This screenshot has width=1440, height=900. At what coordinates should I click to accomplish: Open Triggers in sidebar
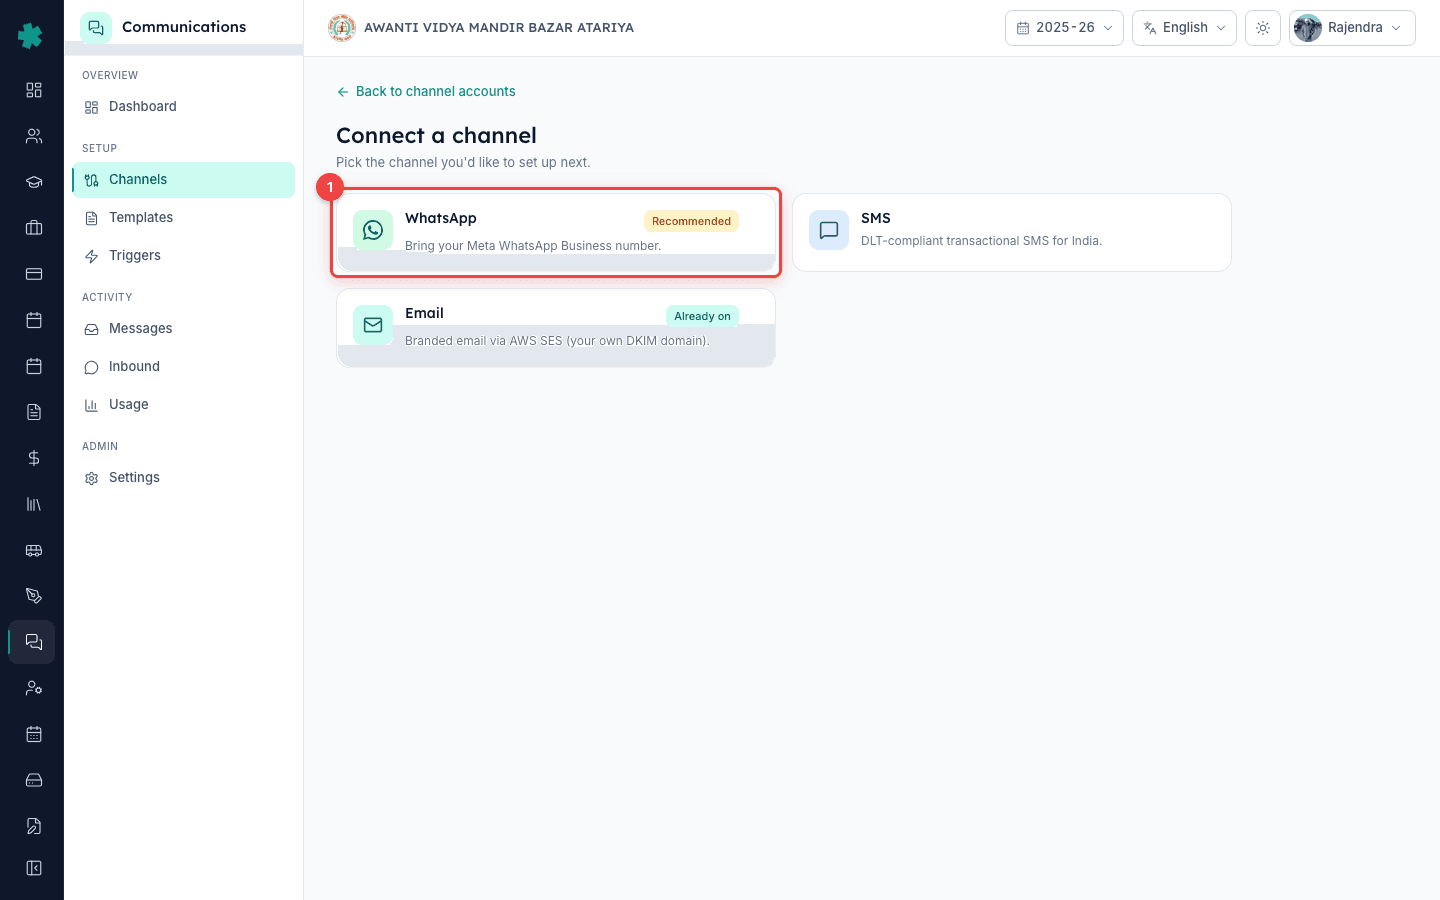(184, 256)
